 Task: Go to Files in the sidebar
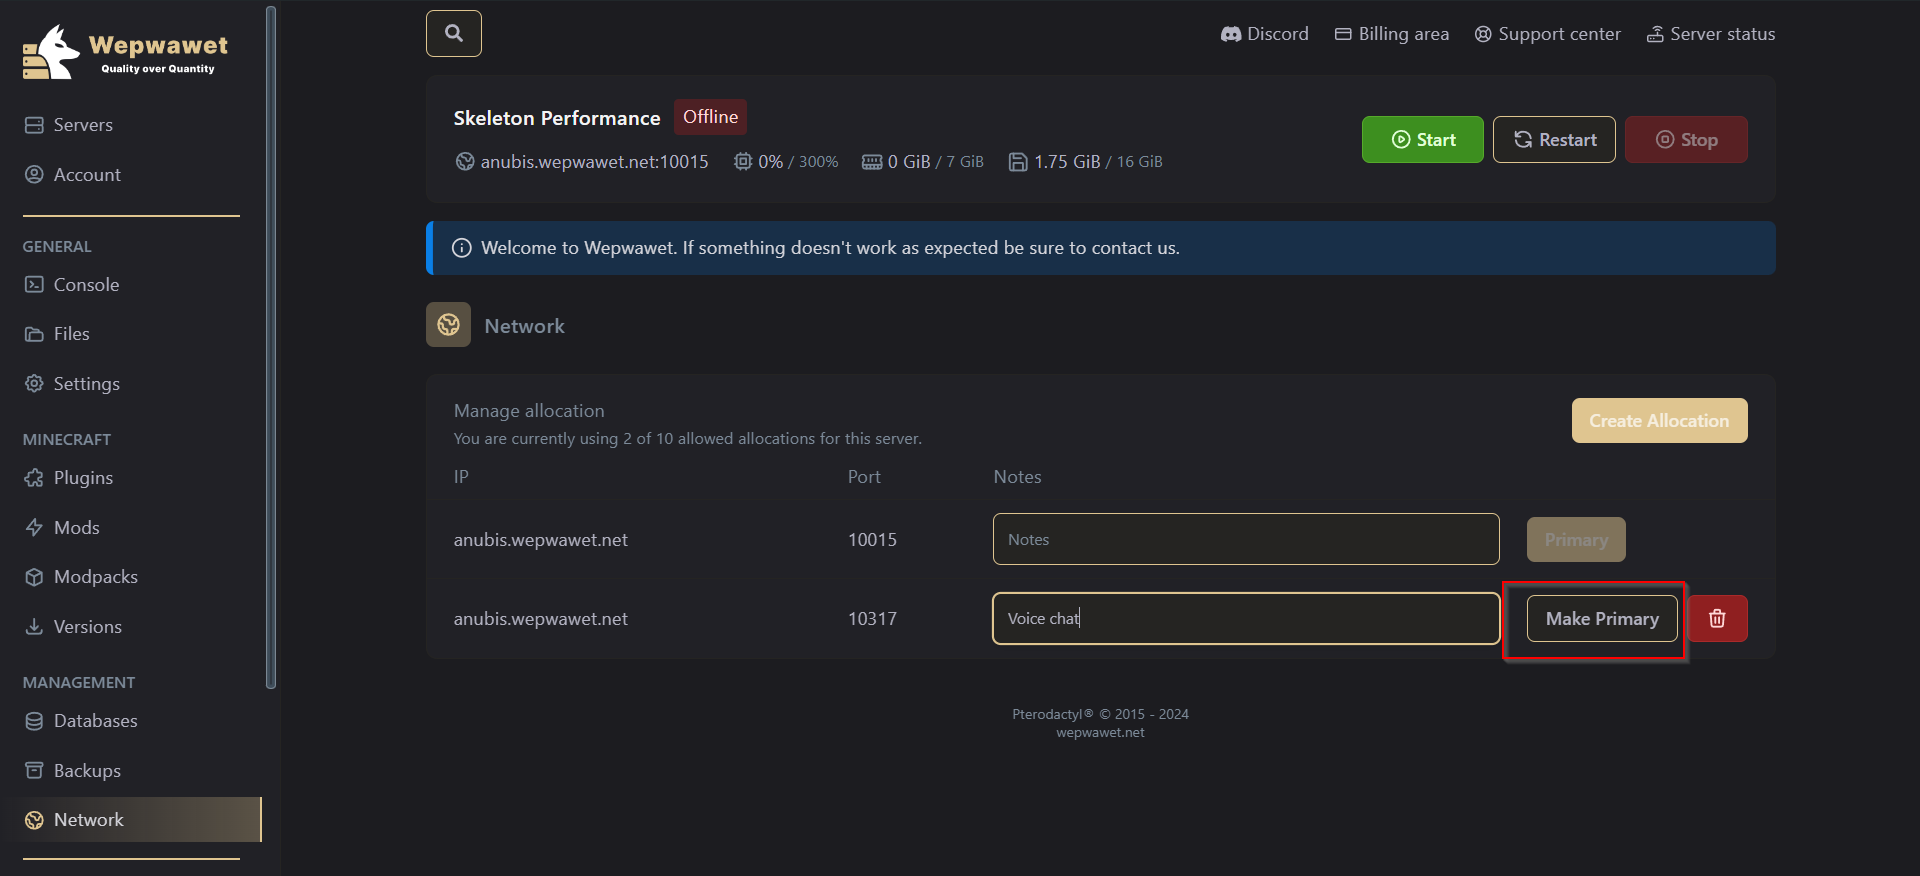71,334
